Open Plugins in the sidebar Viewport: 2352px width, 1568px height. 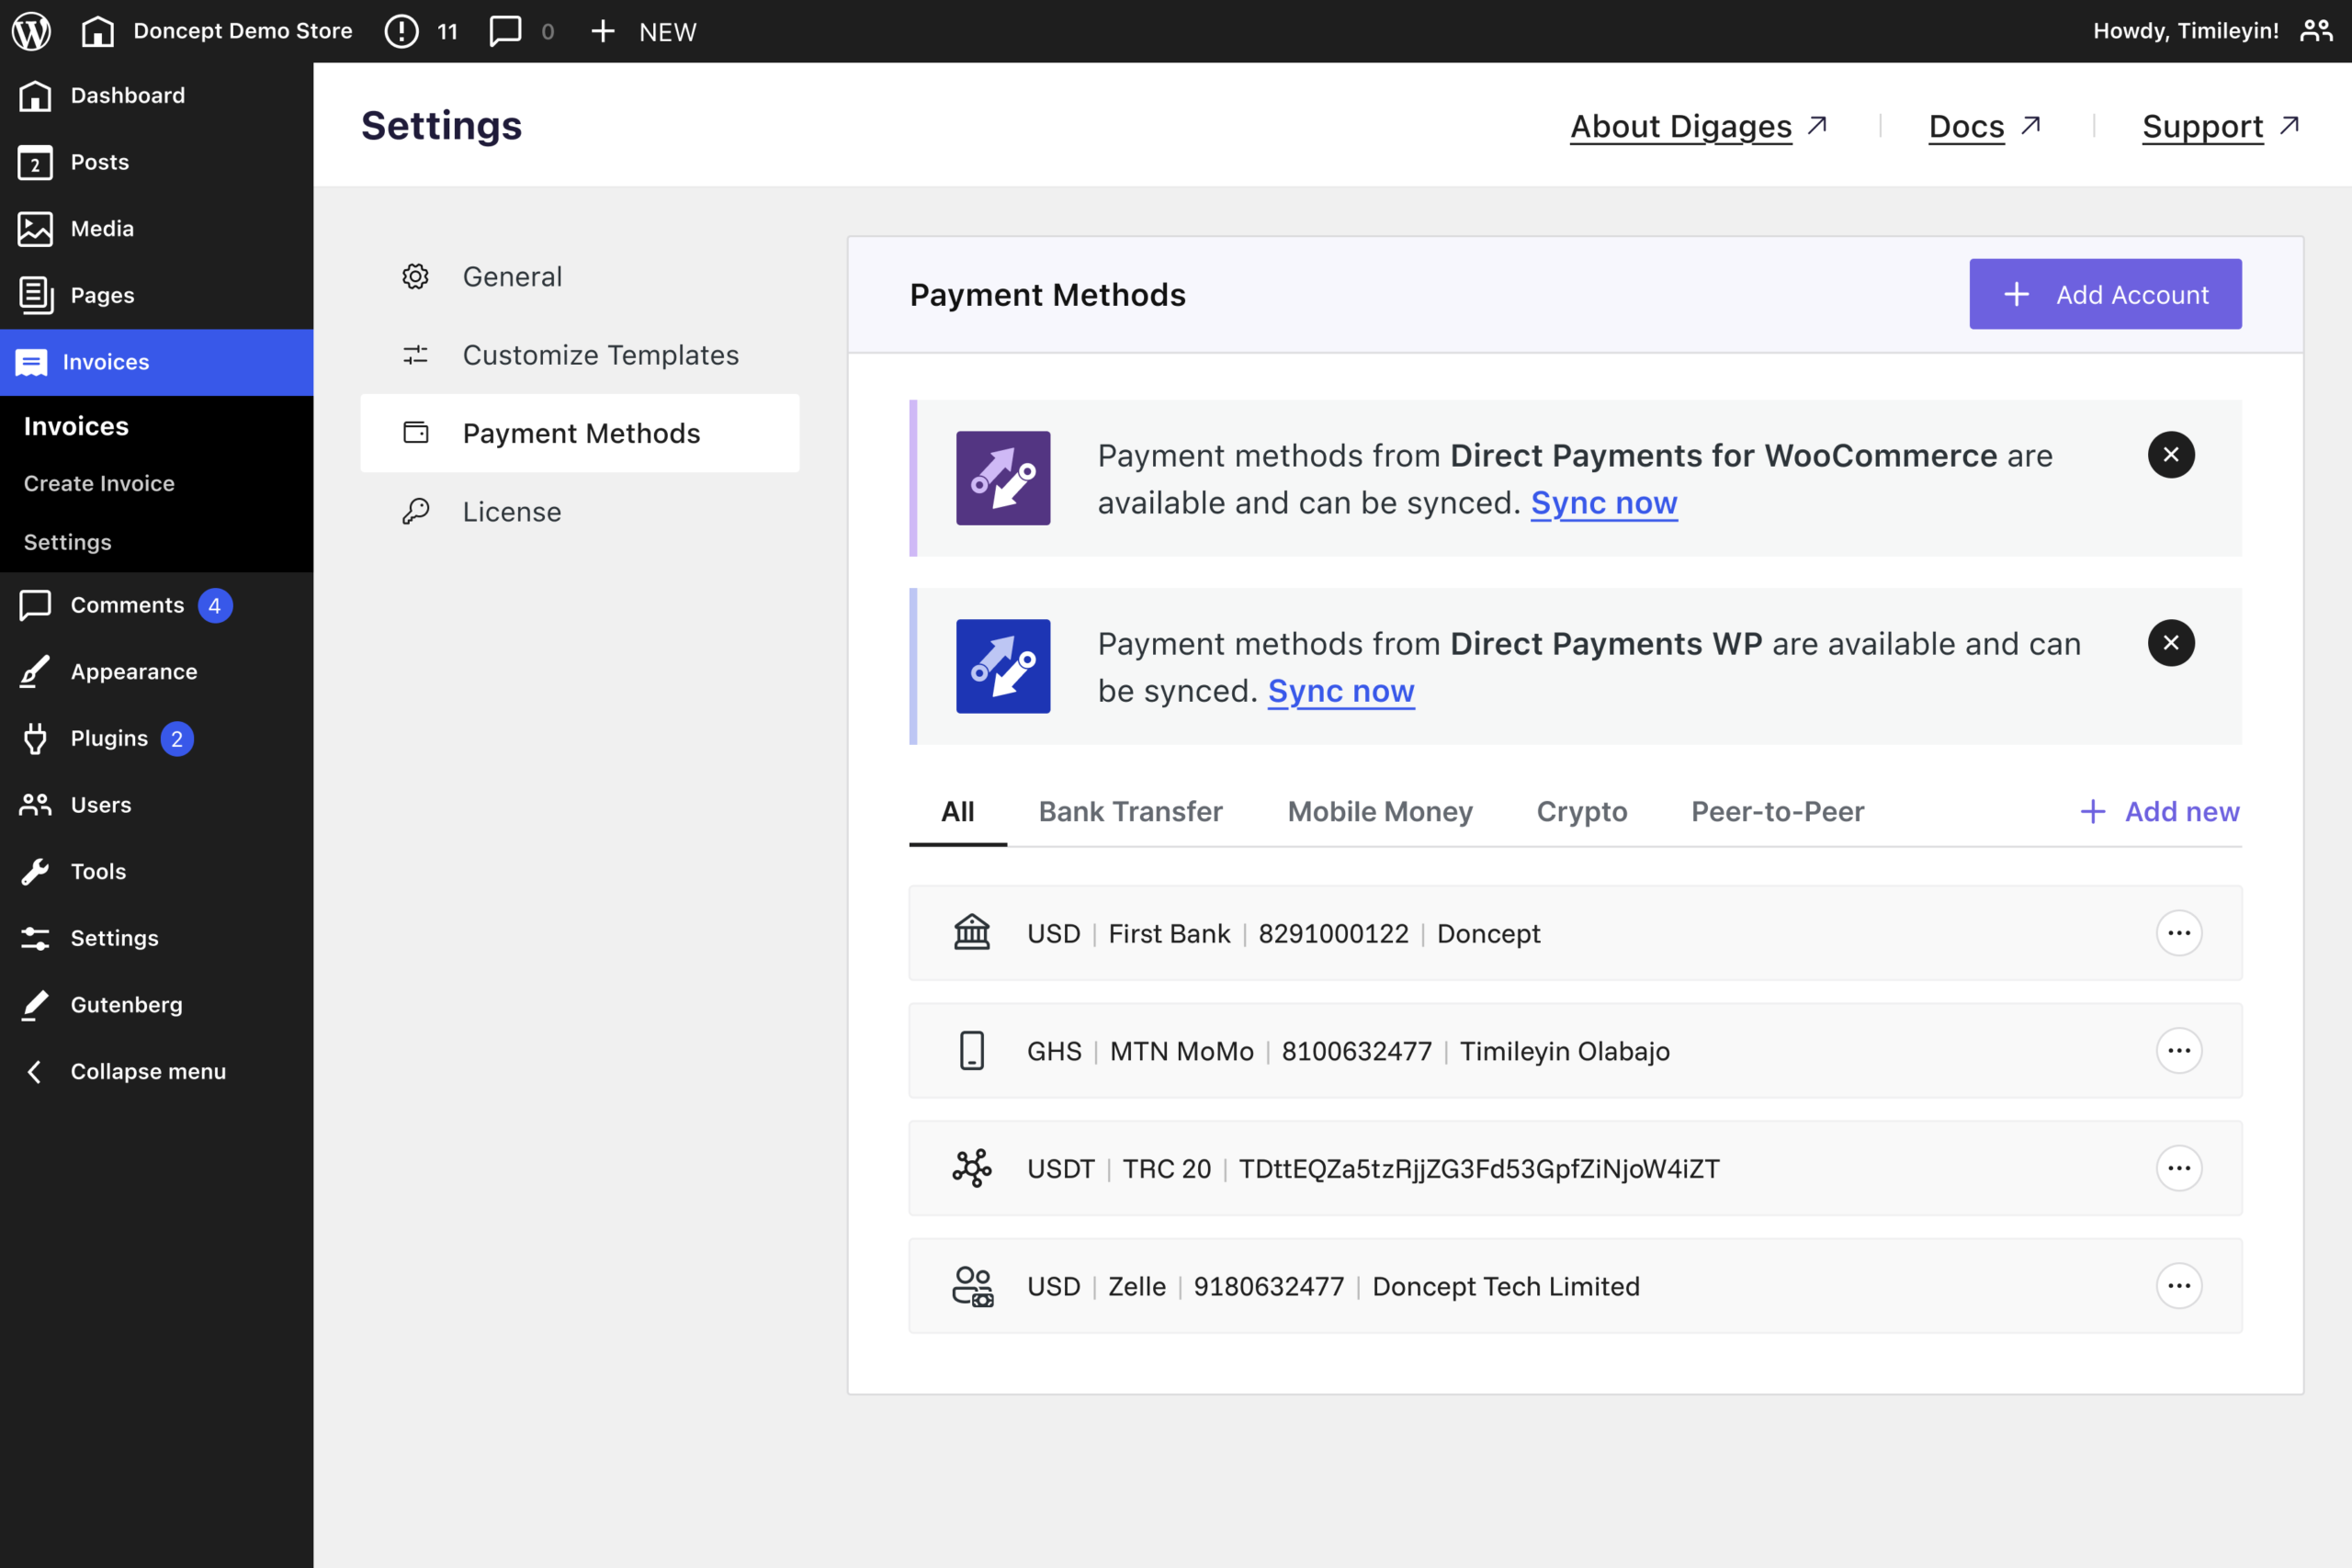click(109, 738)
